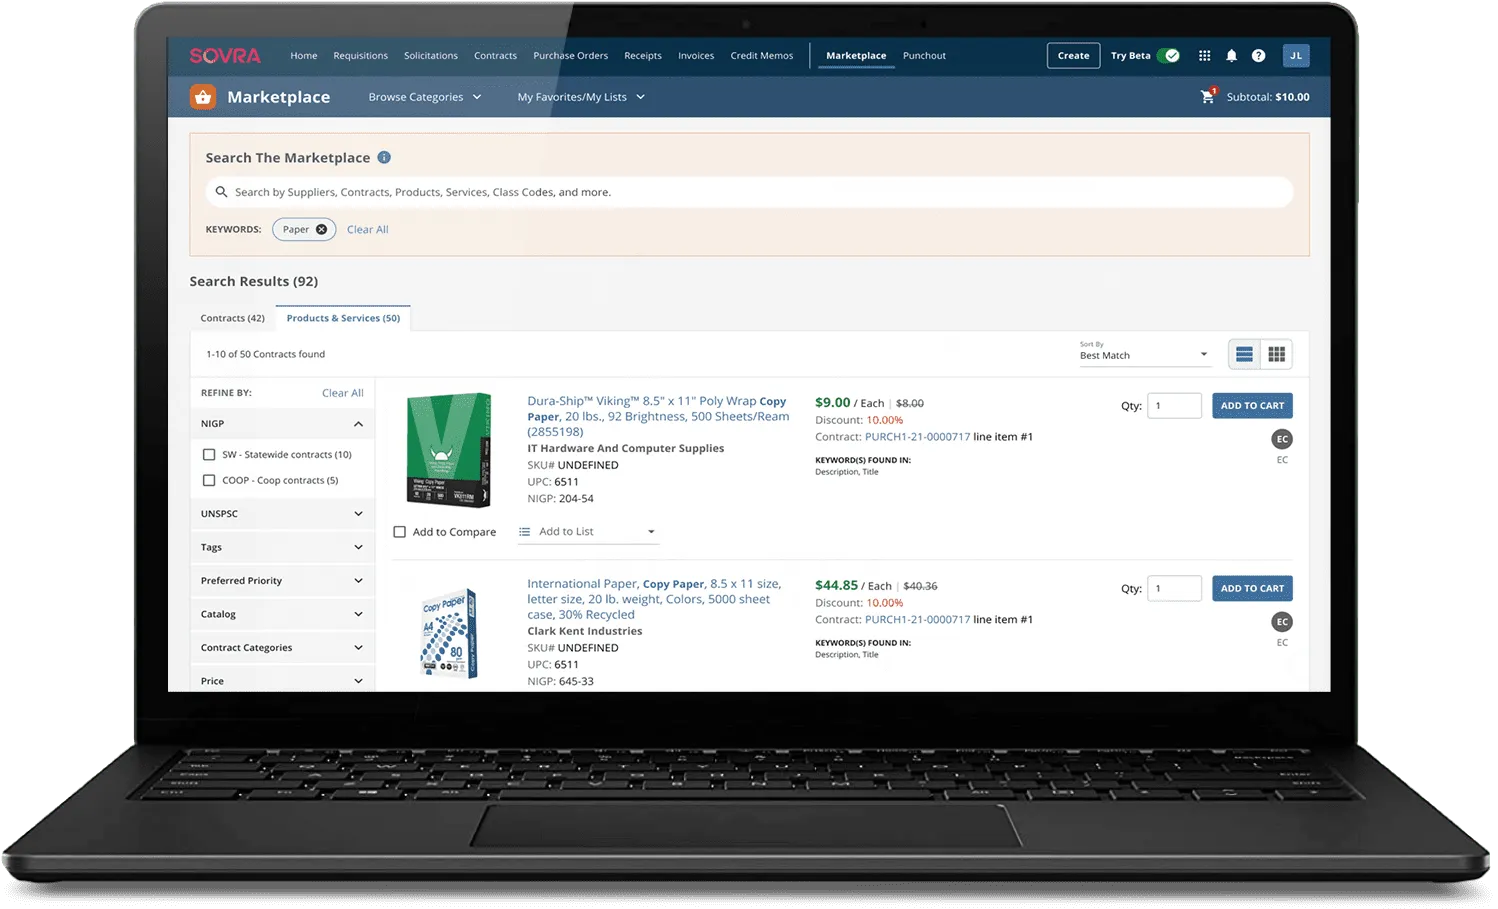1498x909 pixels.
Task: Click the magnifying glass search icon
Action: coord(221,192)
